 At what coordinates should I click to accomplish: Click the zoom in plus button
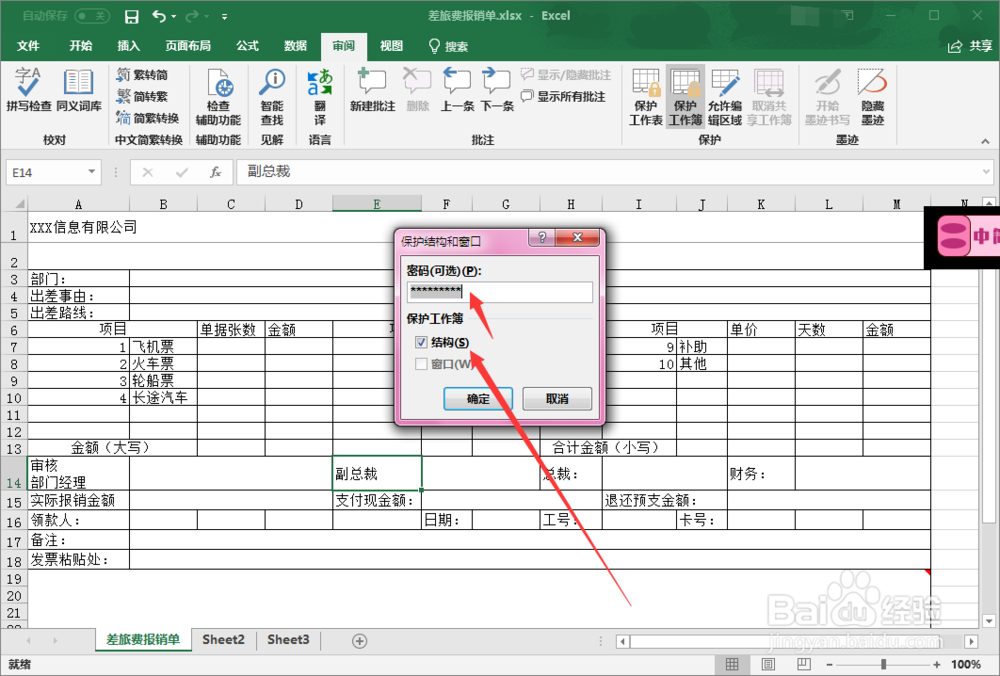click(936, 665)
